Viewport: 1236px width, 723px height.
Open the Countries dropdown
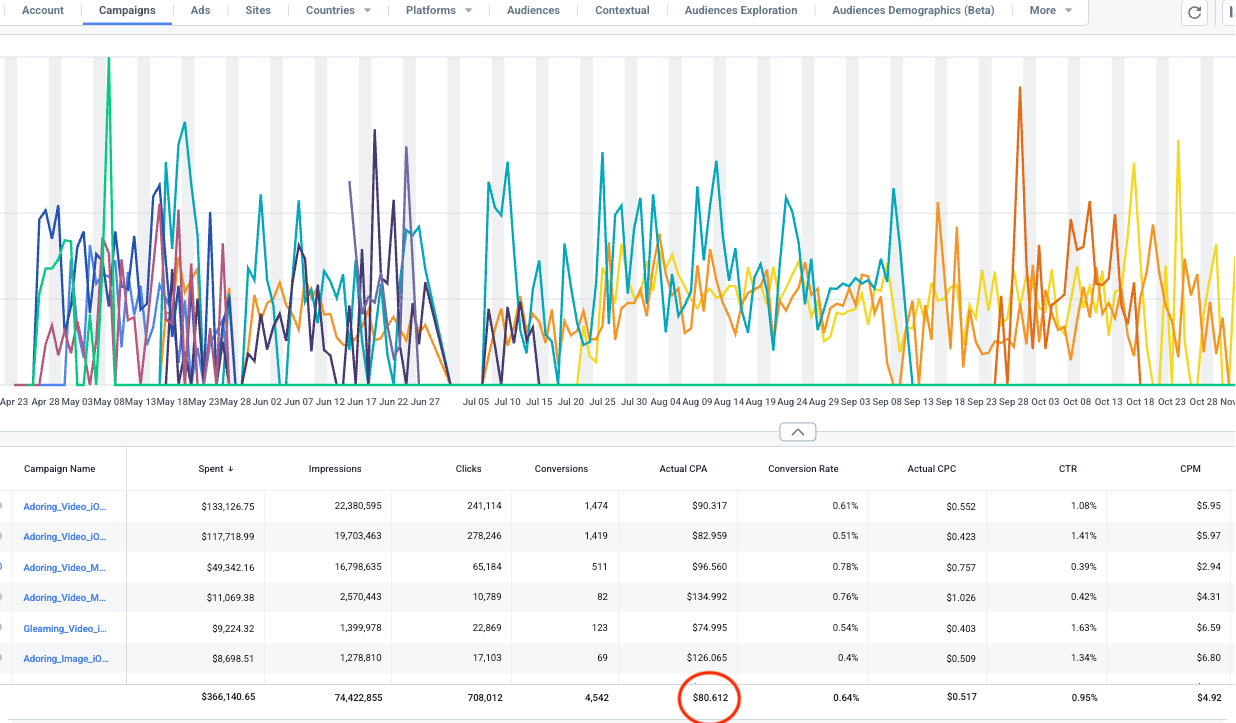338,11
